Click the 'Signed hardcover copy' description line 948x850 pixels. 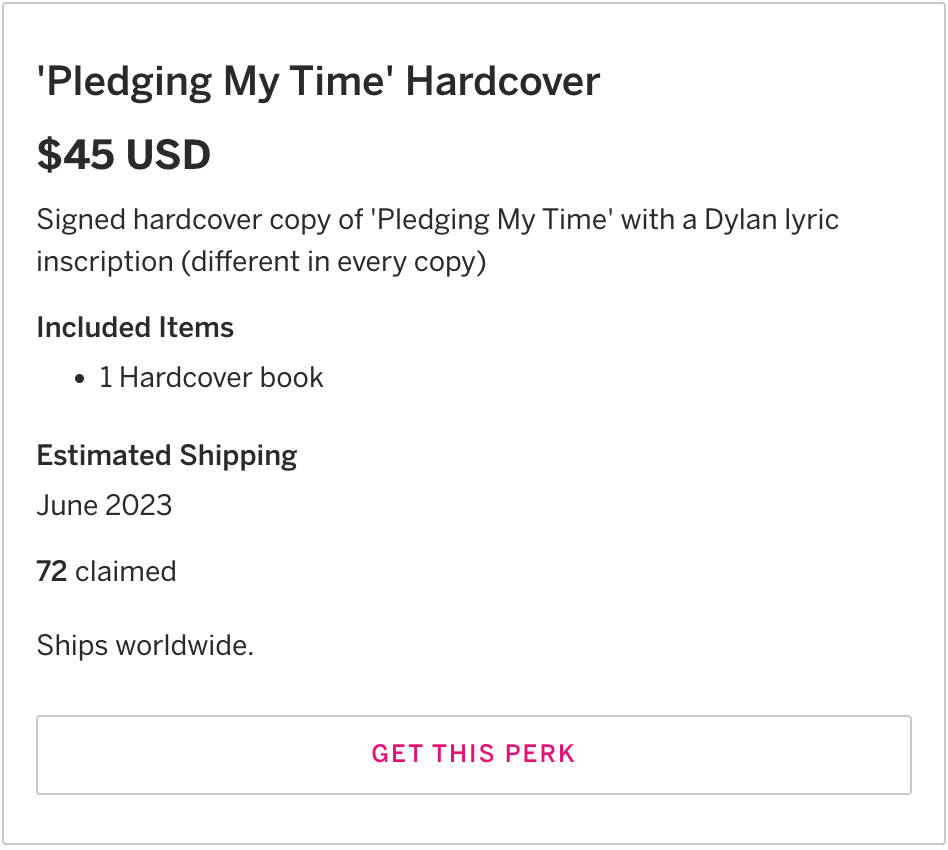(437, 220)
